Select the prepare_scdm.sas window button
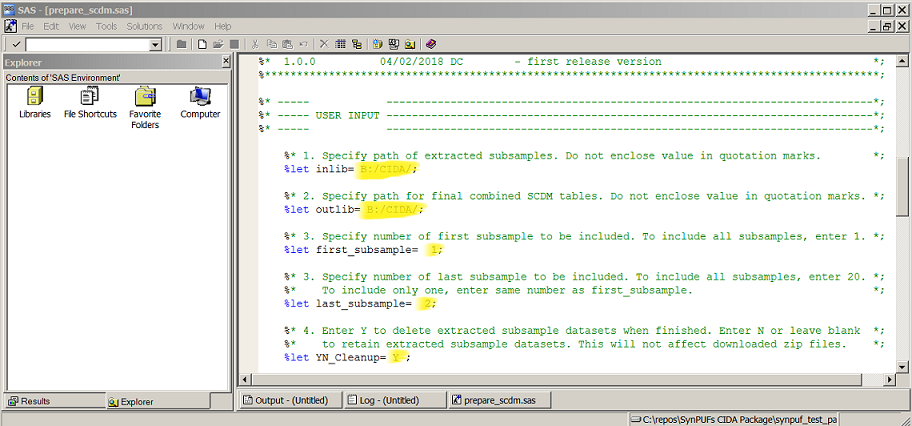Screen dimensions: 912x426 click(499, 400)
